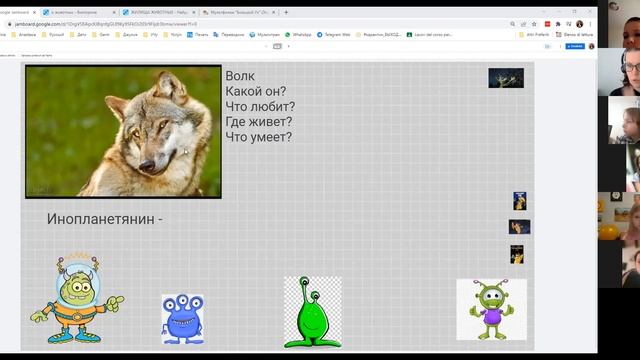Open the WhatsApp bookmark
Viewport: 640px width, 360px height.
pyautogui.click(x=298, y=35)
